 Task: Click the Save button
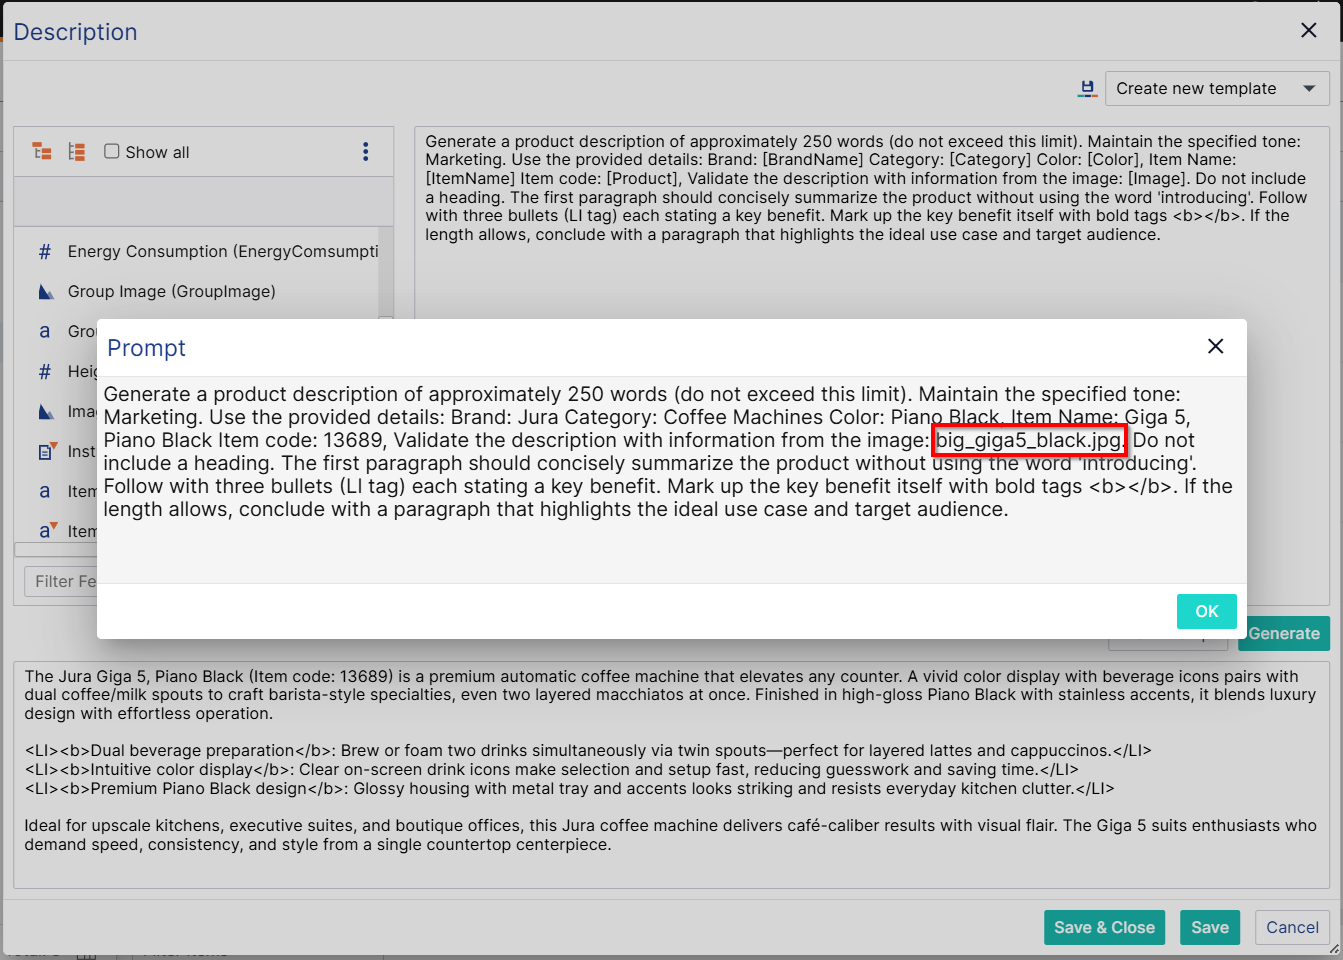click(x=1210, y=927)
